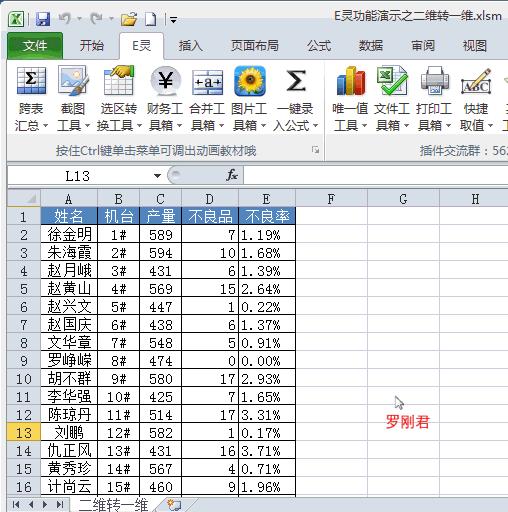
Task: Open the 页面布局 ribbon tab
Action: 255,46
